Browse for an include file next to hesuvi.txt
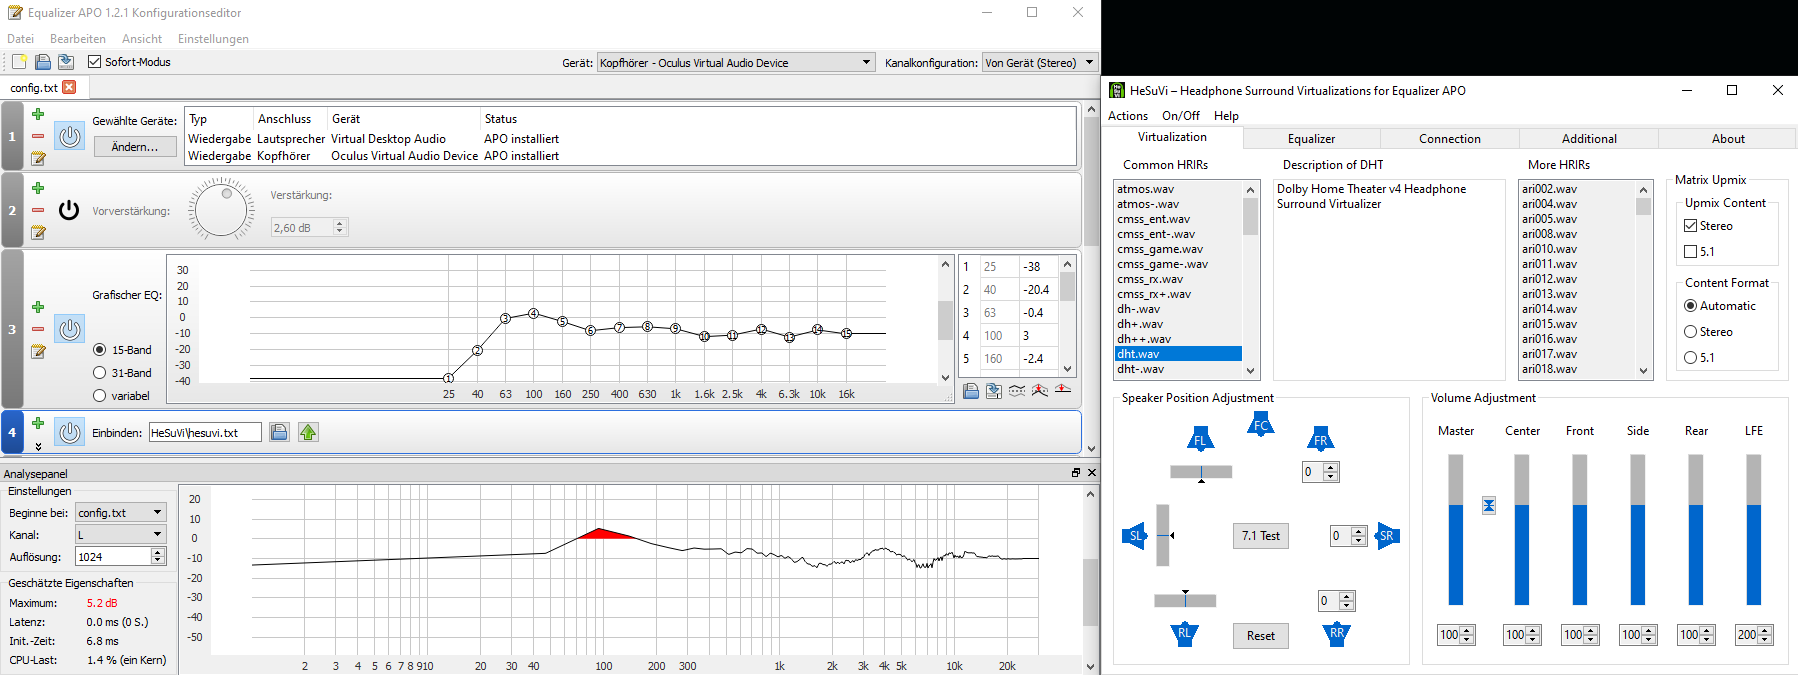This screenshot has height=675, width=1798. pyautogui.click(x=279, y=432)
